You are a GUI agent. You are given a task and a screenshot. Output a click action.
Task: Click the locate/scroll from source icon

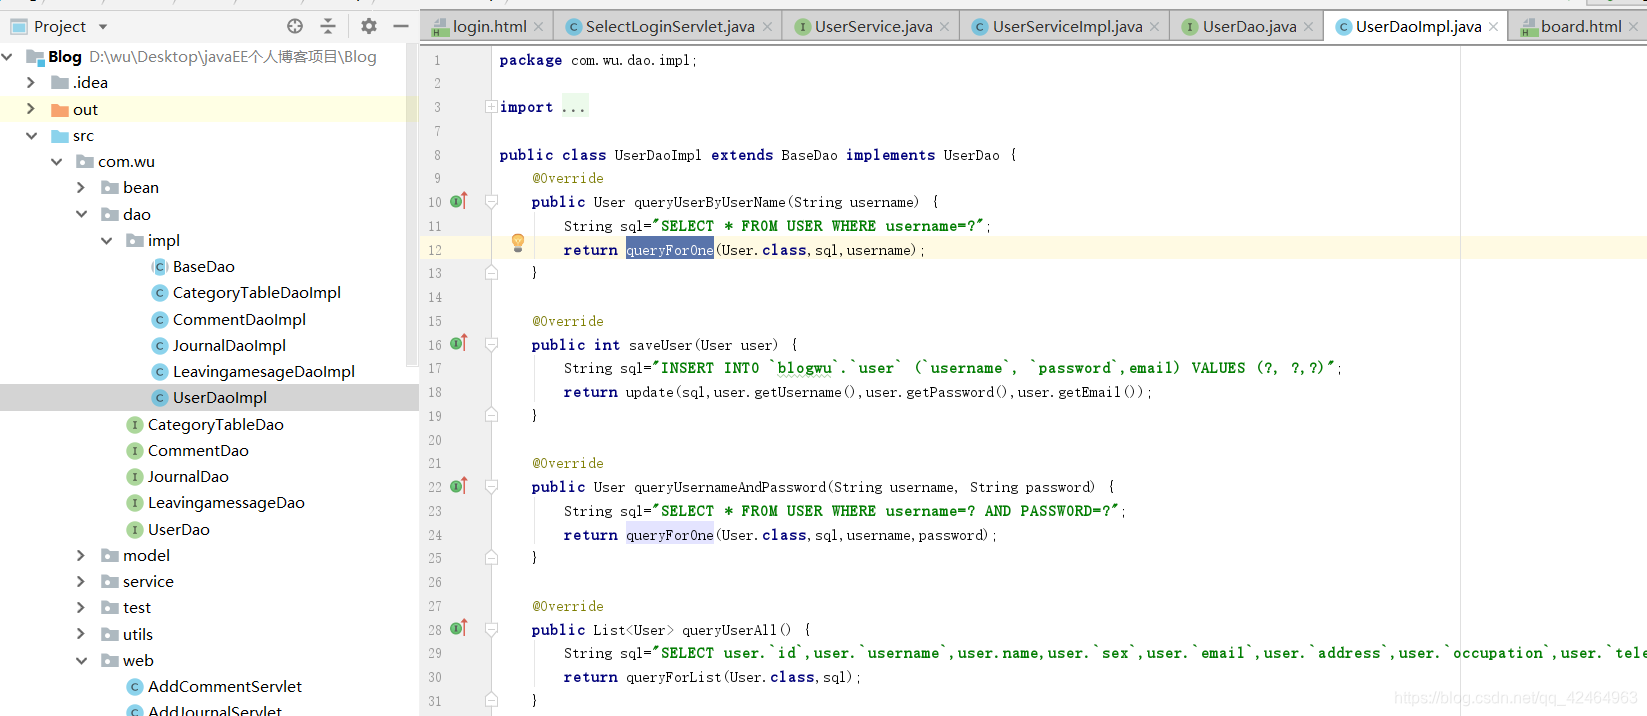(x=295, y=26)
